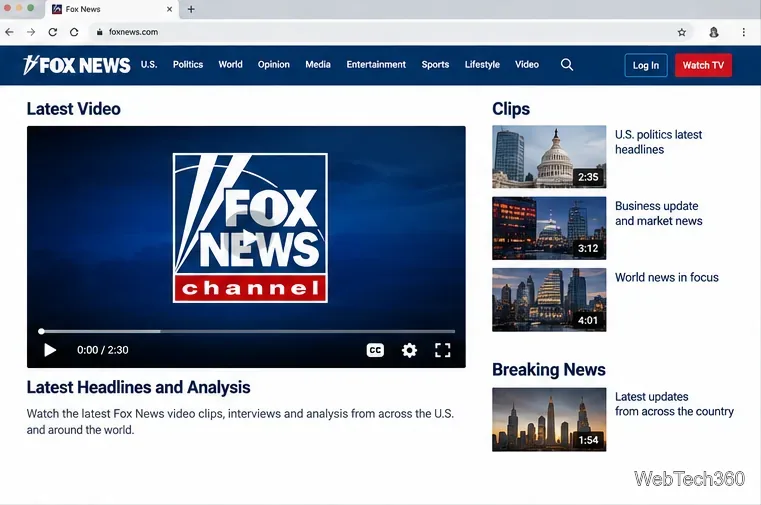Open 'Latest updates from across the country'
Image resolution: width=761 pixels, height=505 pixels.
tap(674, 404)
